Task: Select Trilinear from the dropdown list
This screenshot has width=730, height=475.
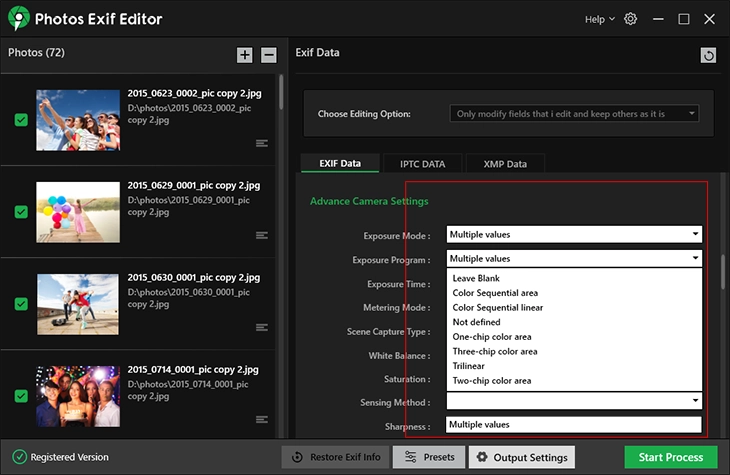Action: (x=467, y=366)
